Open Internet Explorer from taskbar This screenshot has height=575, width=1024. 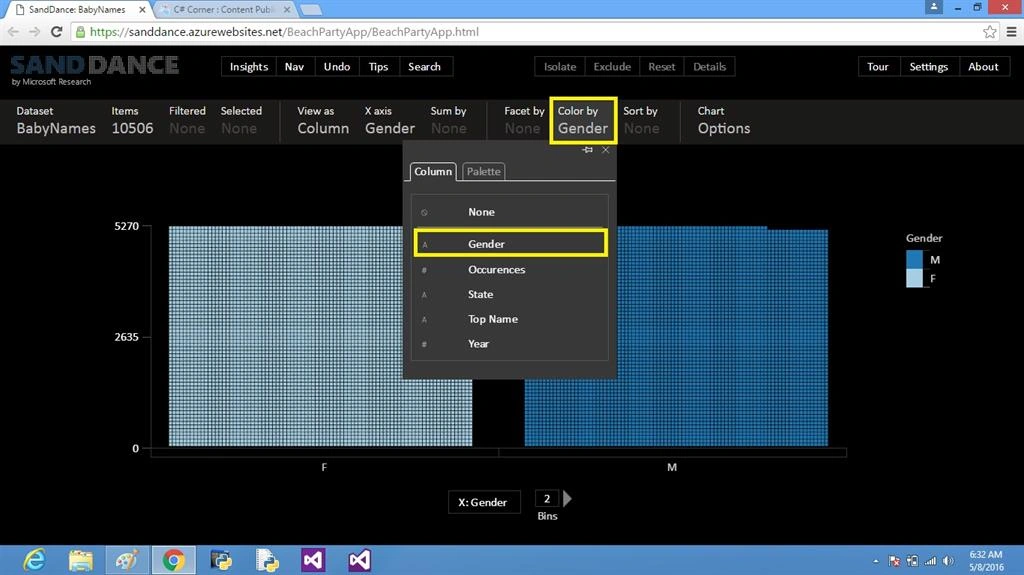34,560
